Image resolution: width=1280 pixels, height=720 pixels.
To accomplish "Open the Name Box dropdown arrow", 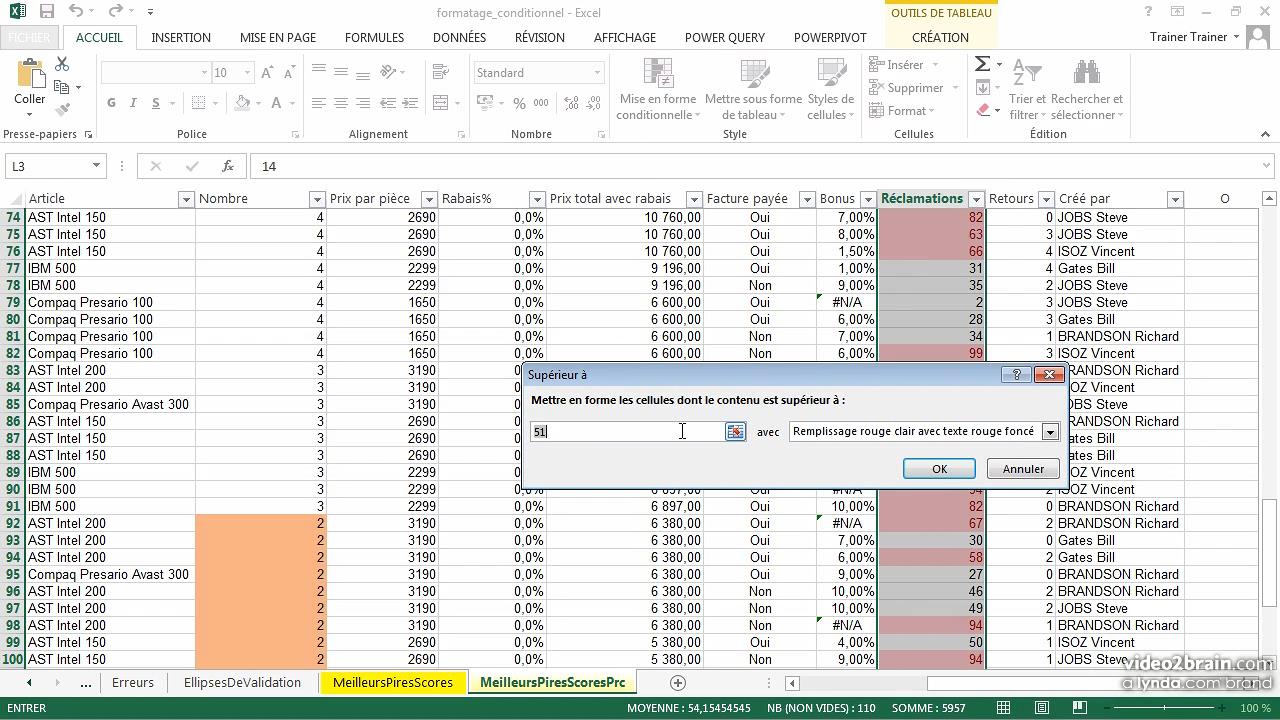I will pyautogui.click(x=96, y=166).
